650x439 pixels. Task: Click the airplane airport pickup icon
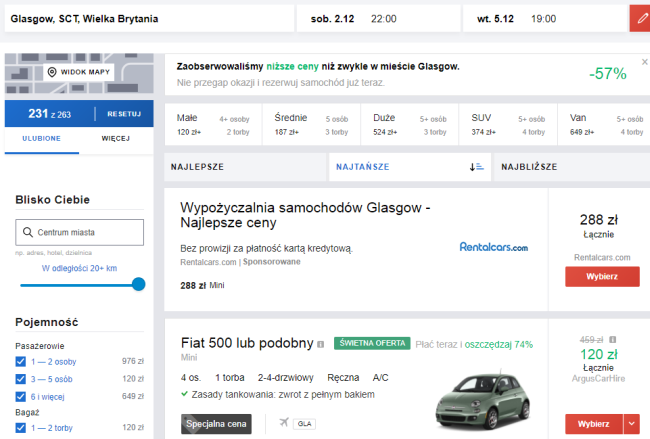click(x=284, y=423)
